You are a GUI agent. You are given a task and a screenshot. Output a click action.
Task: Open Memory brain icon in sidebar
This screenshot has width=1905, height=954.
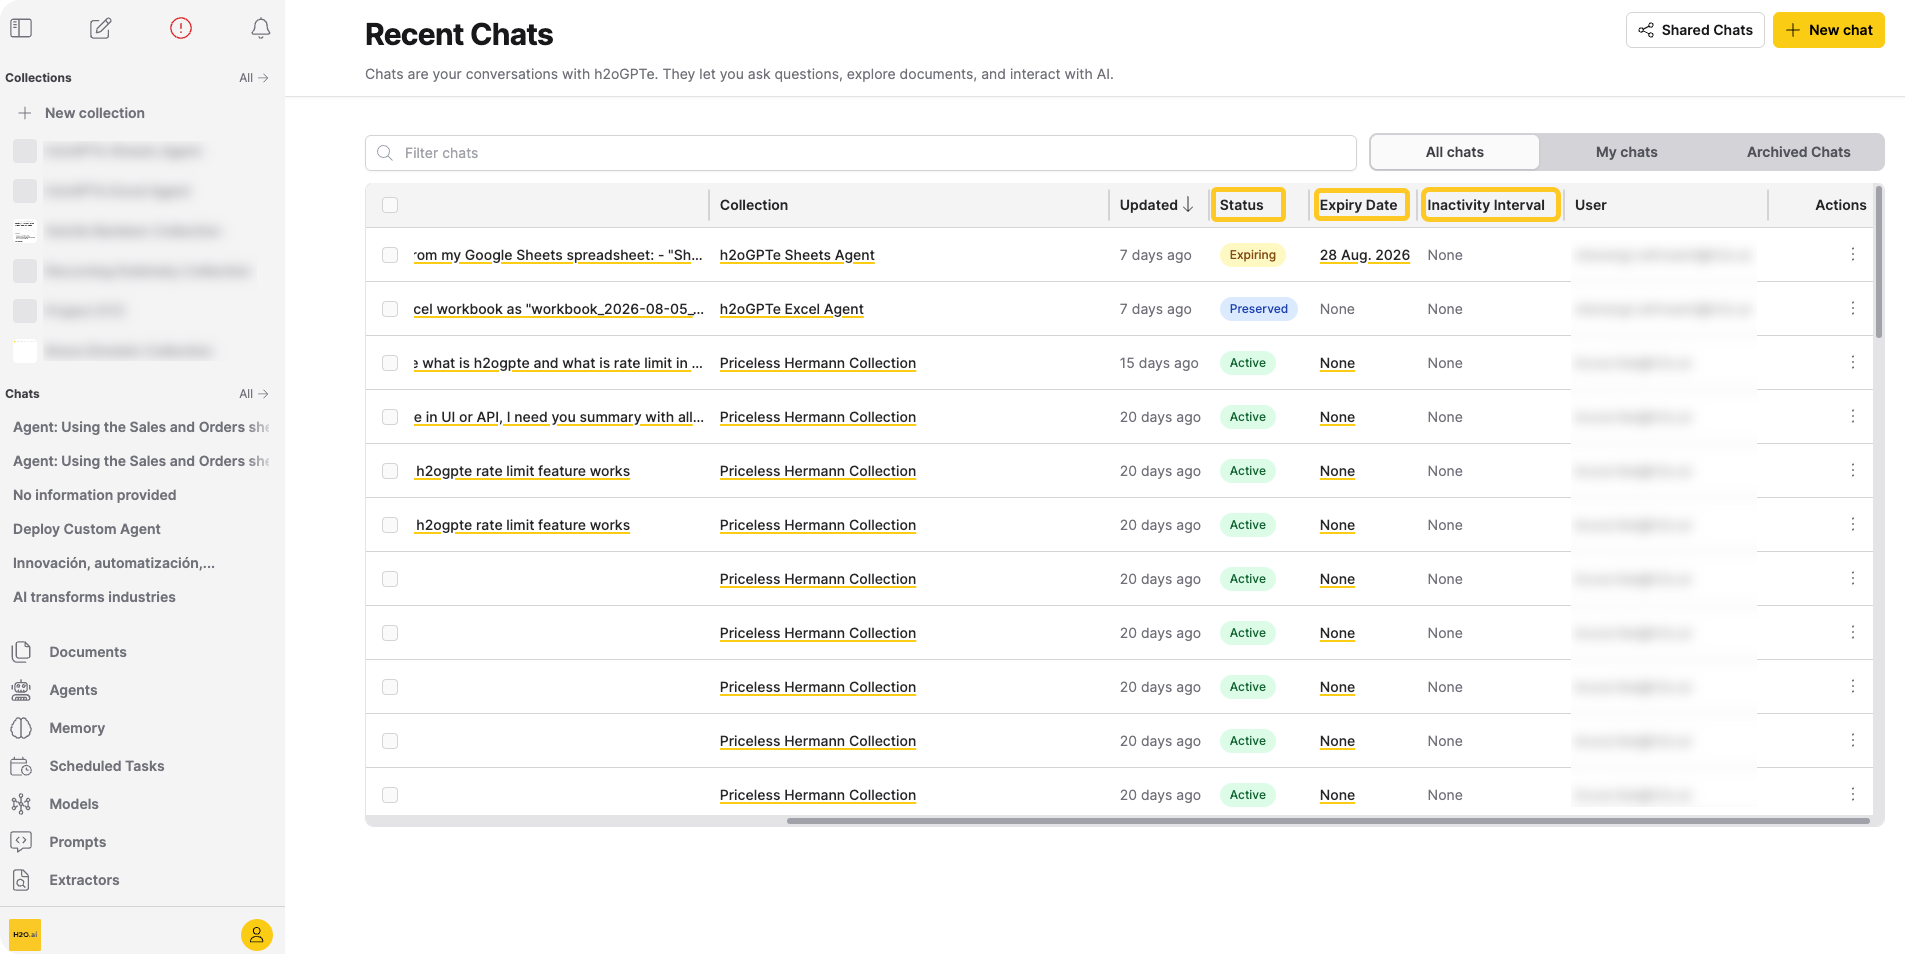click(21, 728)
